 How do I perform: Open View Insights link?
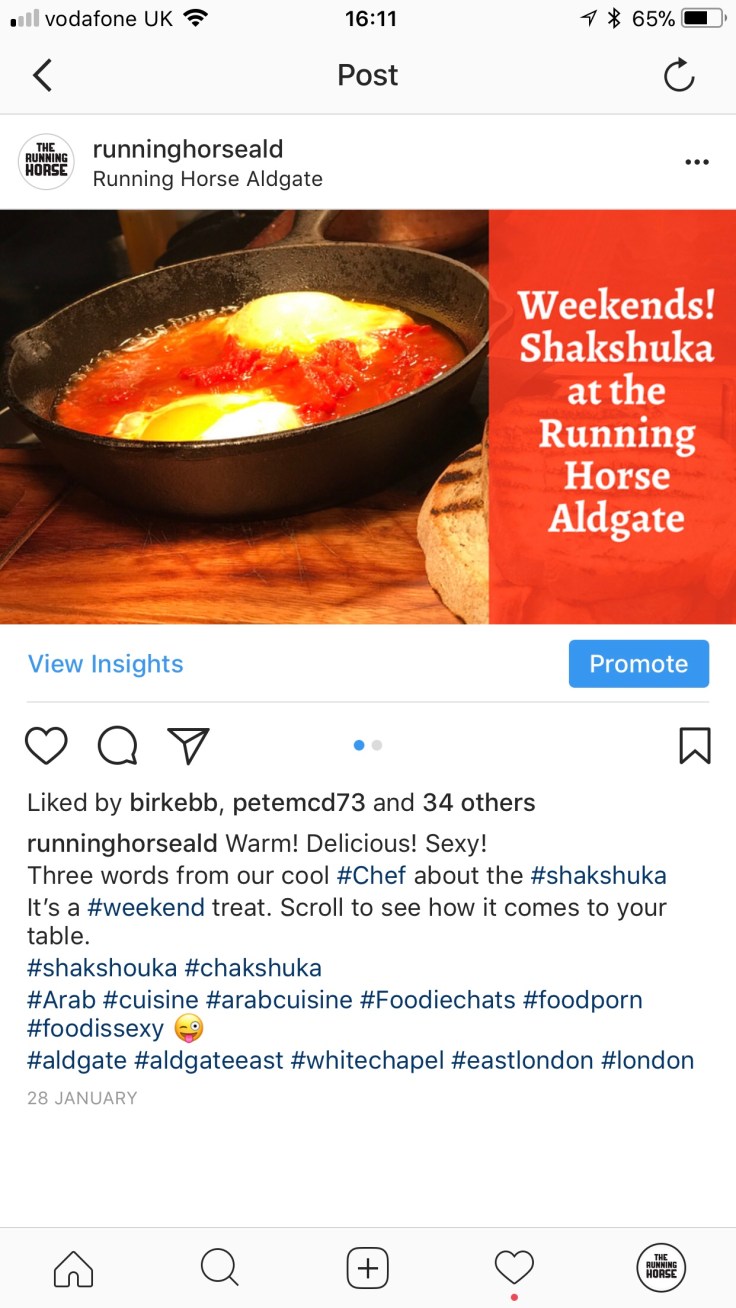106,664
